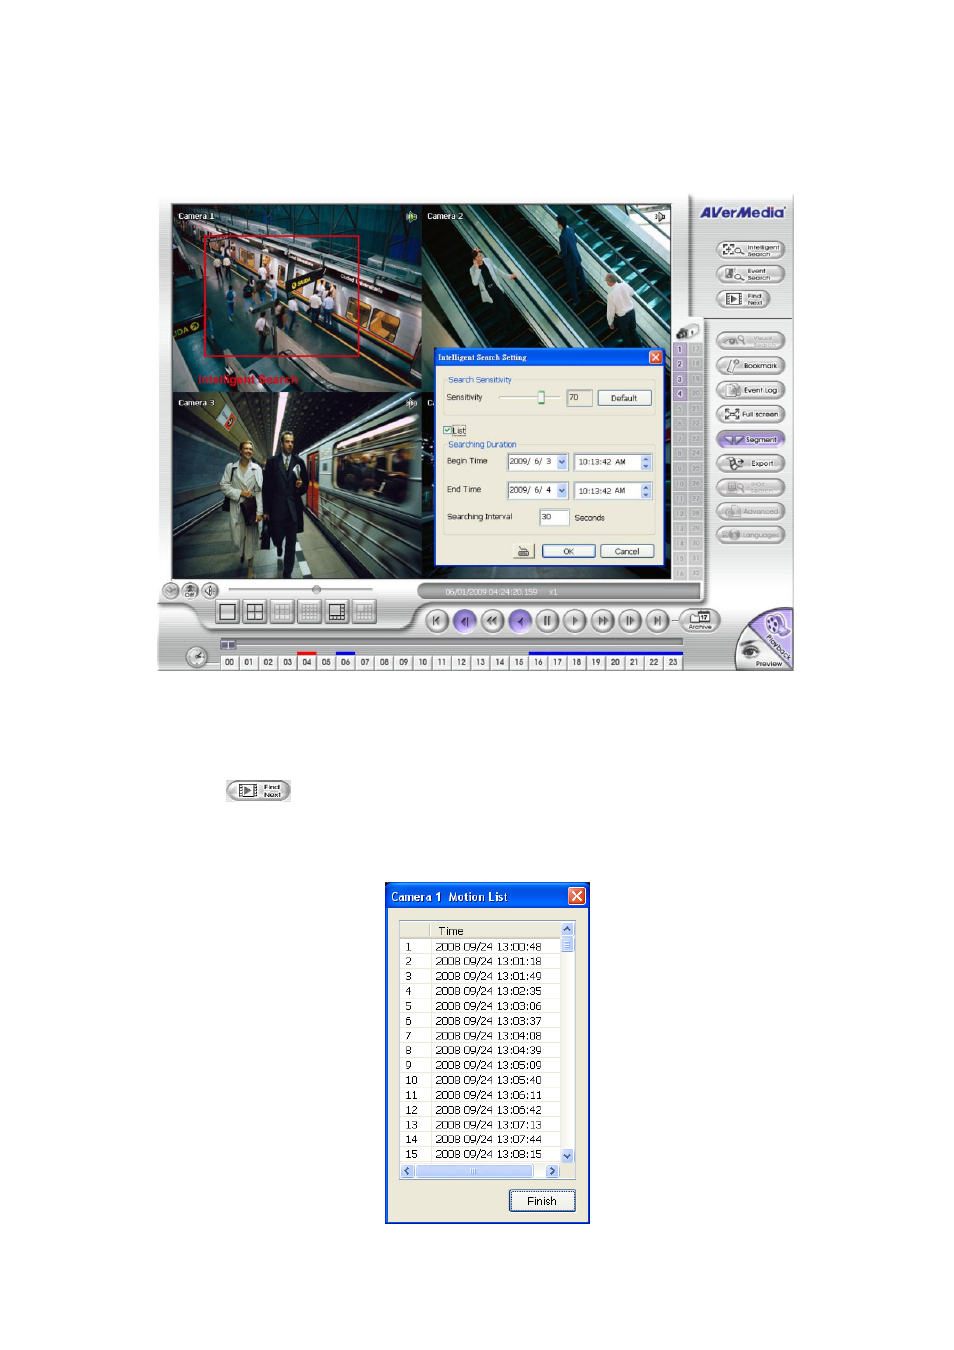Viewport: 954px width, 1350px height.
Task: Jump to the end of the recording
Action: pyautogui.click(x=657, y=621)
